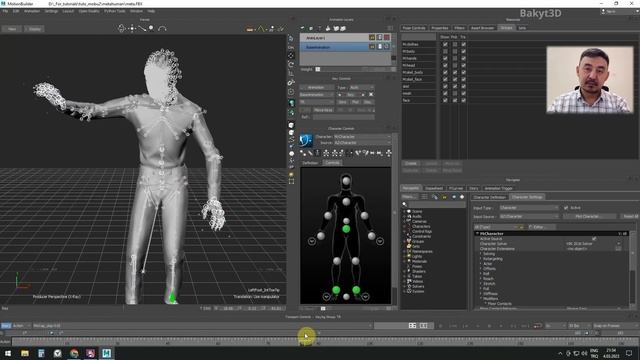
Task: Click the translate manipulator icon above viewer
Action: click(x=132, y=28)
